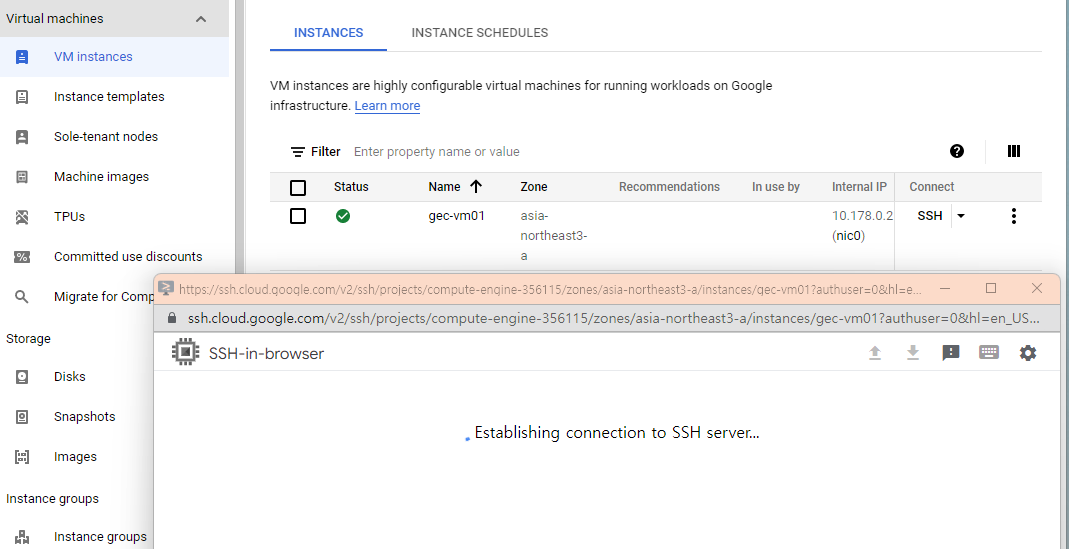Sort by the Name column arrow
The height and width of the screenshot is (549, 1069).
pyautogui.click(x=476, y=186)
